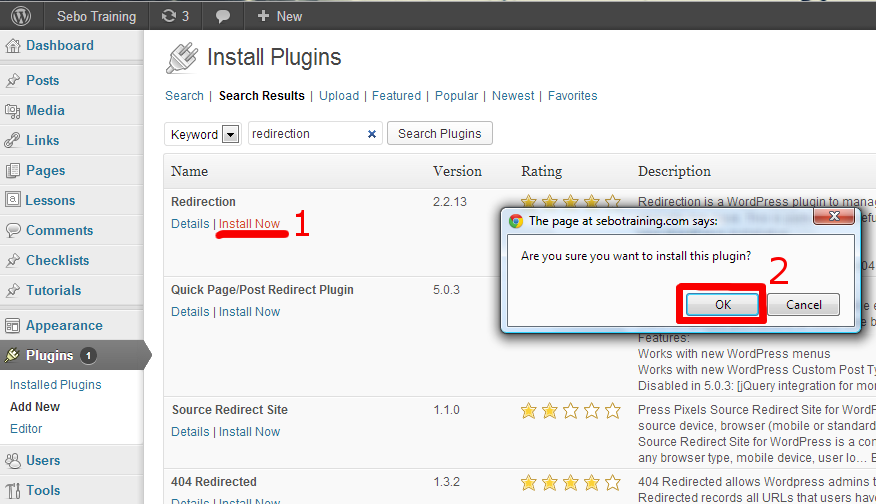Click the 404 Redirected star rating
The image size is (876, 504).
(x=570, y=482)
